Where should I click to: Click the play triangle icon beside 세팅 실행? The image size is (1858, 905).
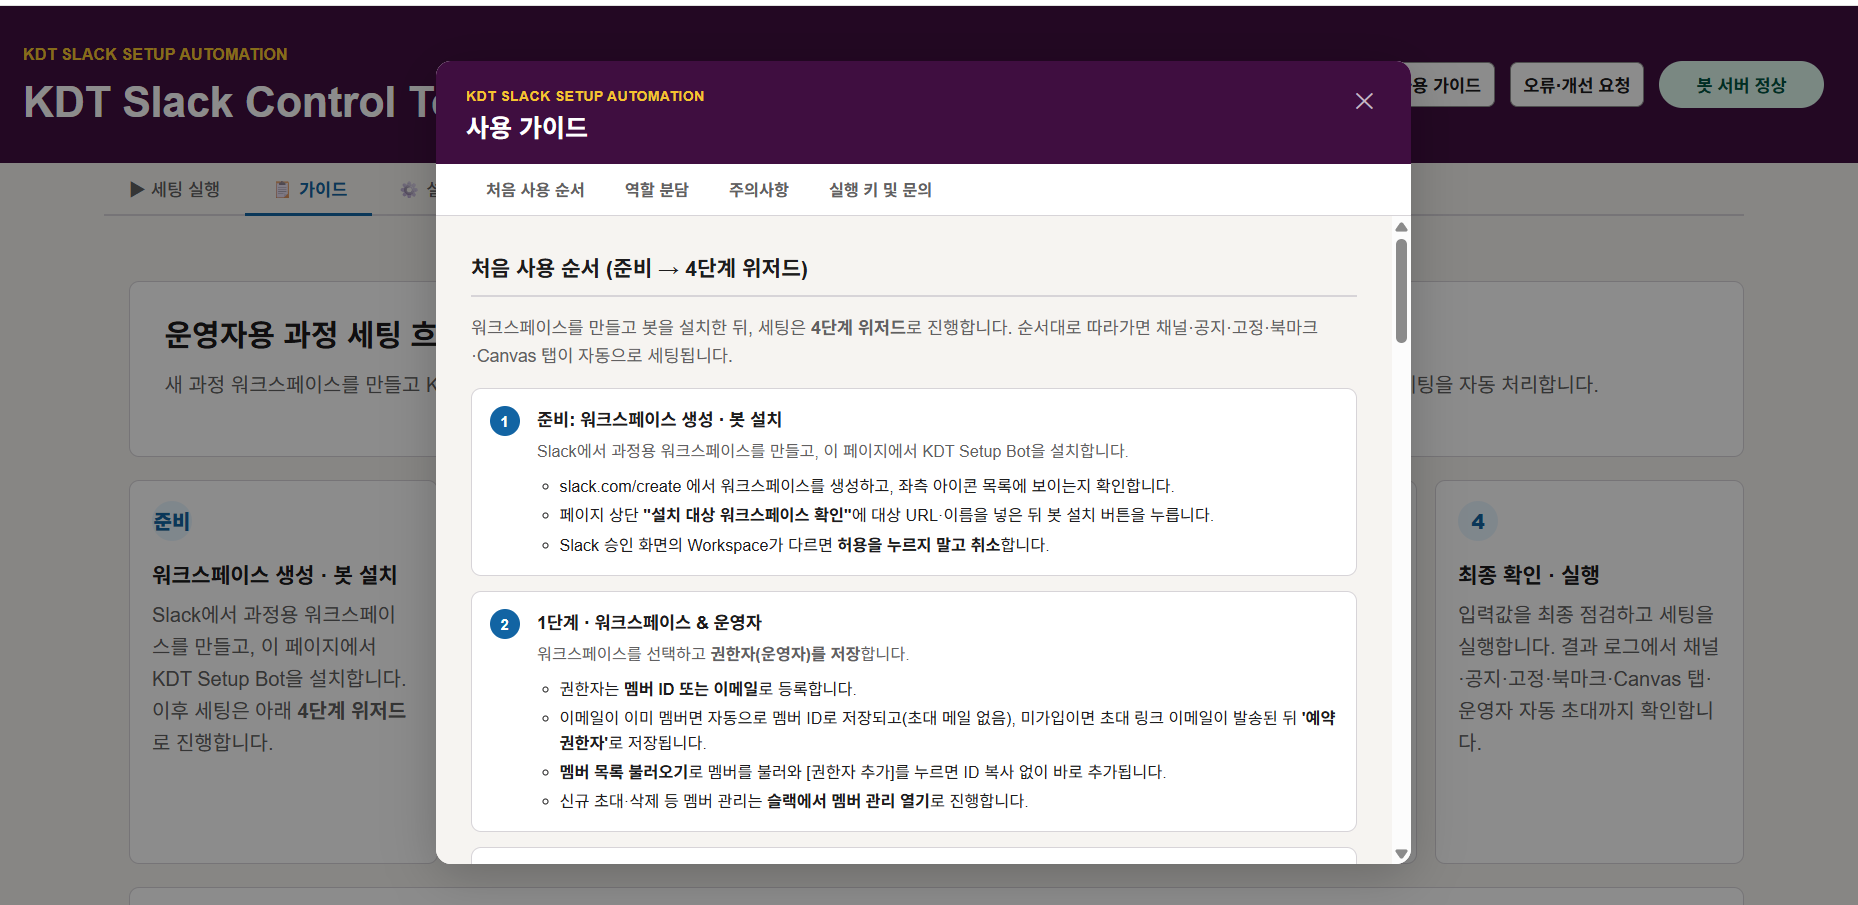pyautogui.click(x=137, y=189)
